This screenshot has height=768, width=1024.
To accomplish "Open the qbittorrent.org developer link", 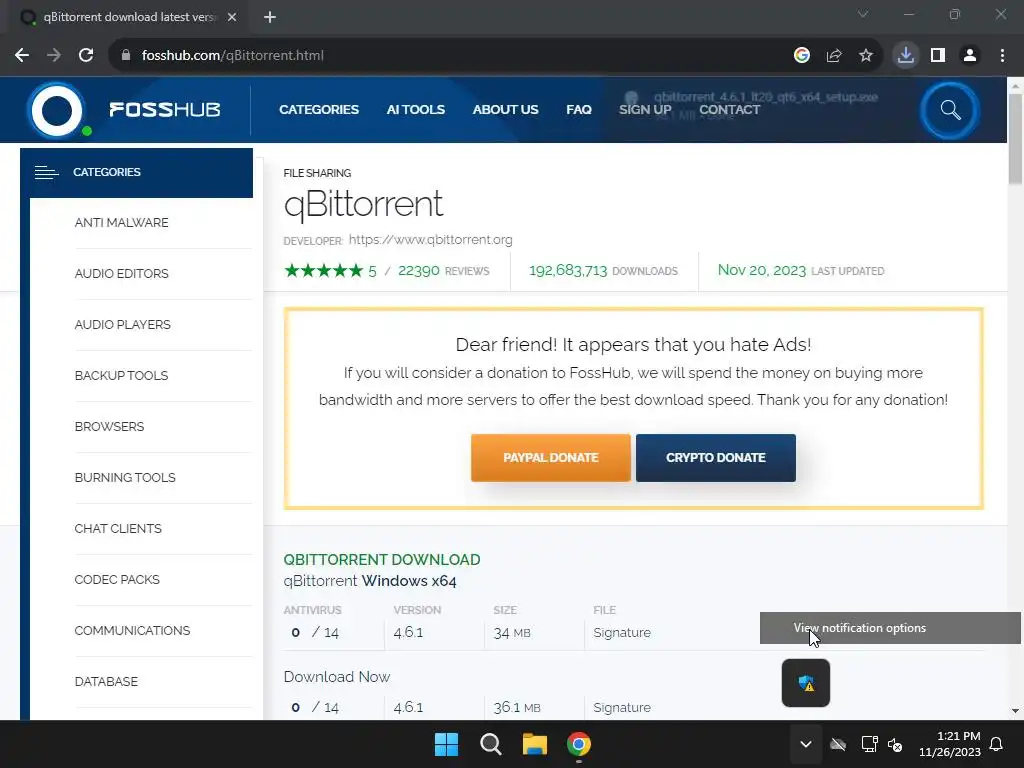I will tap(430, 240).
